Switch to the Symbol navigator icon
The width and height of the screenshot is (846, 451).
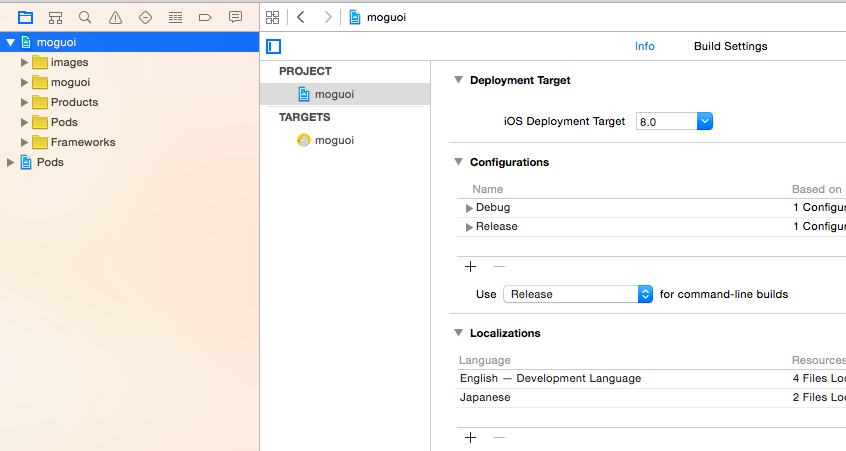55,17
